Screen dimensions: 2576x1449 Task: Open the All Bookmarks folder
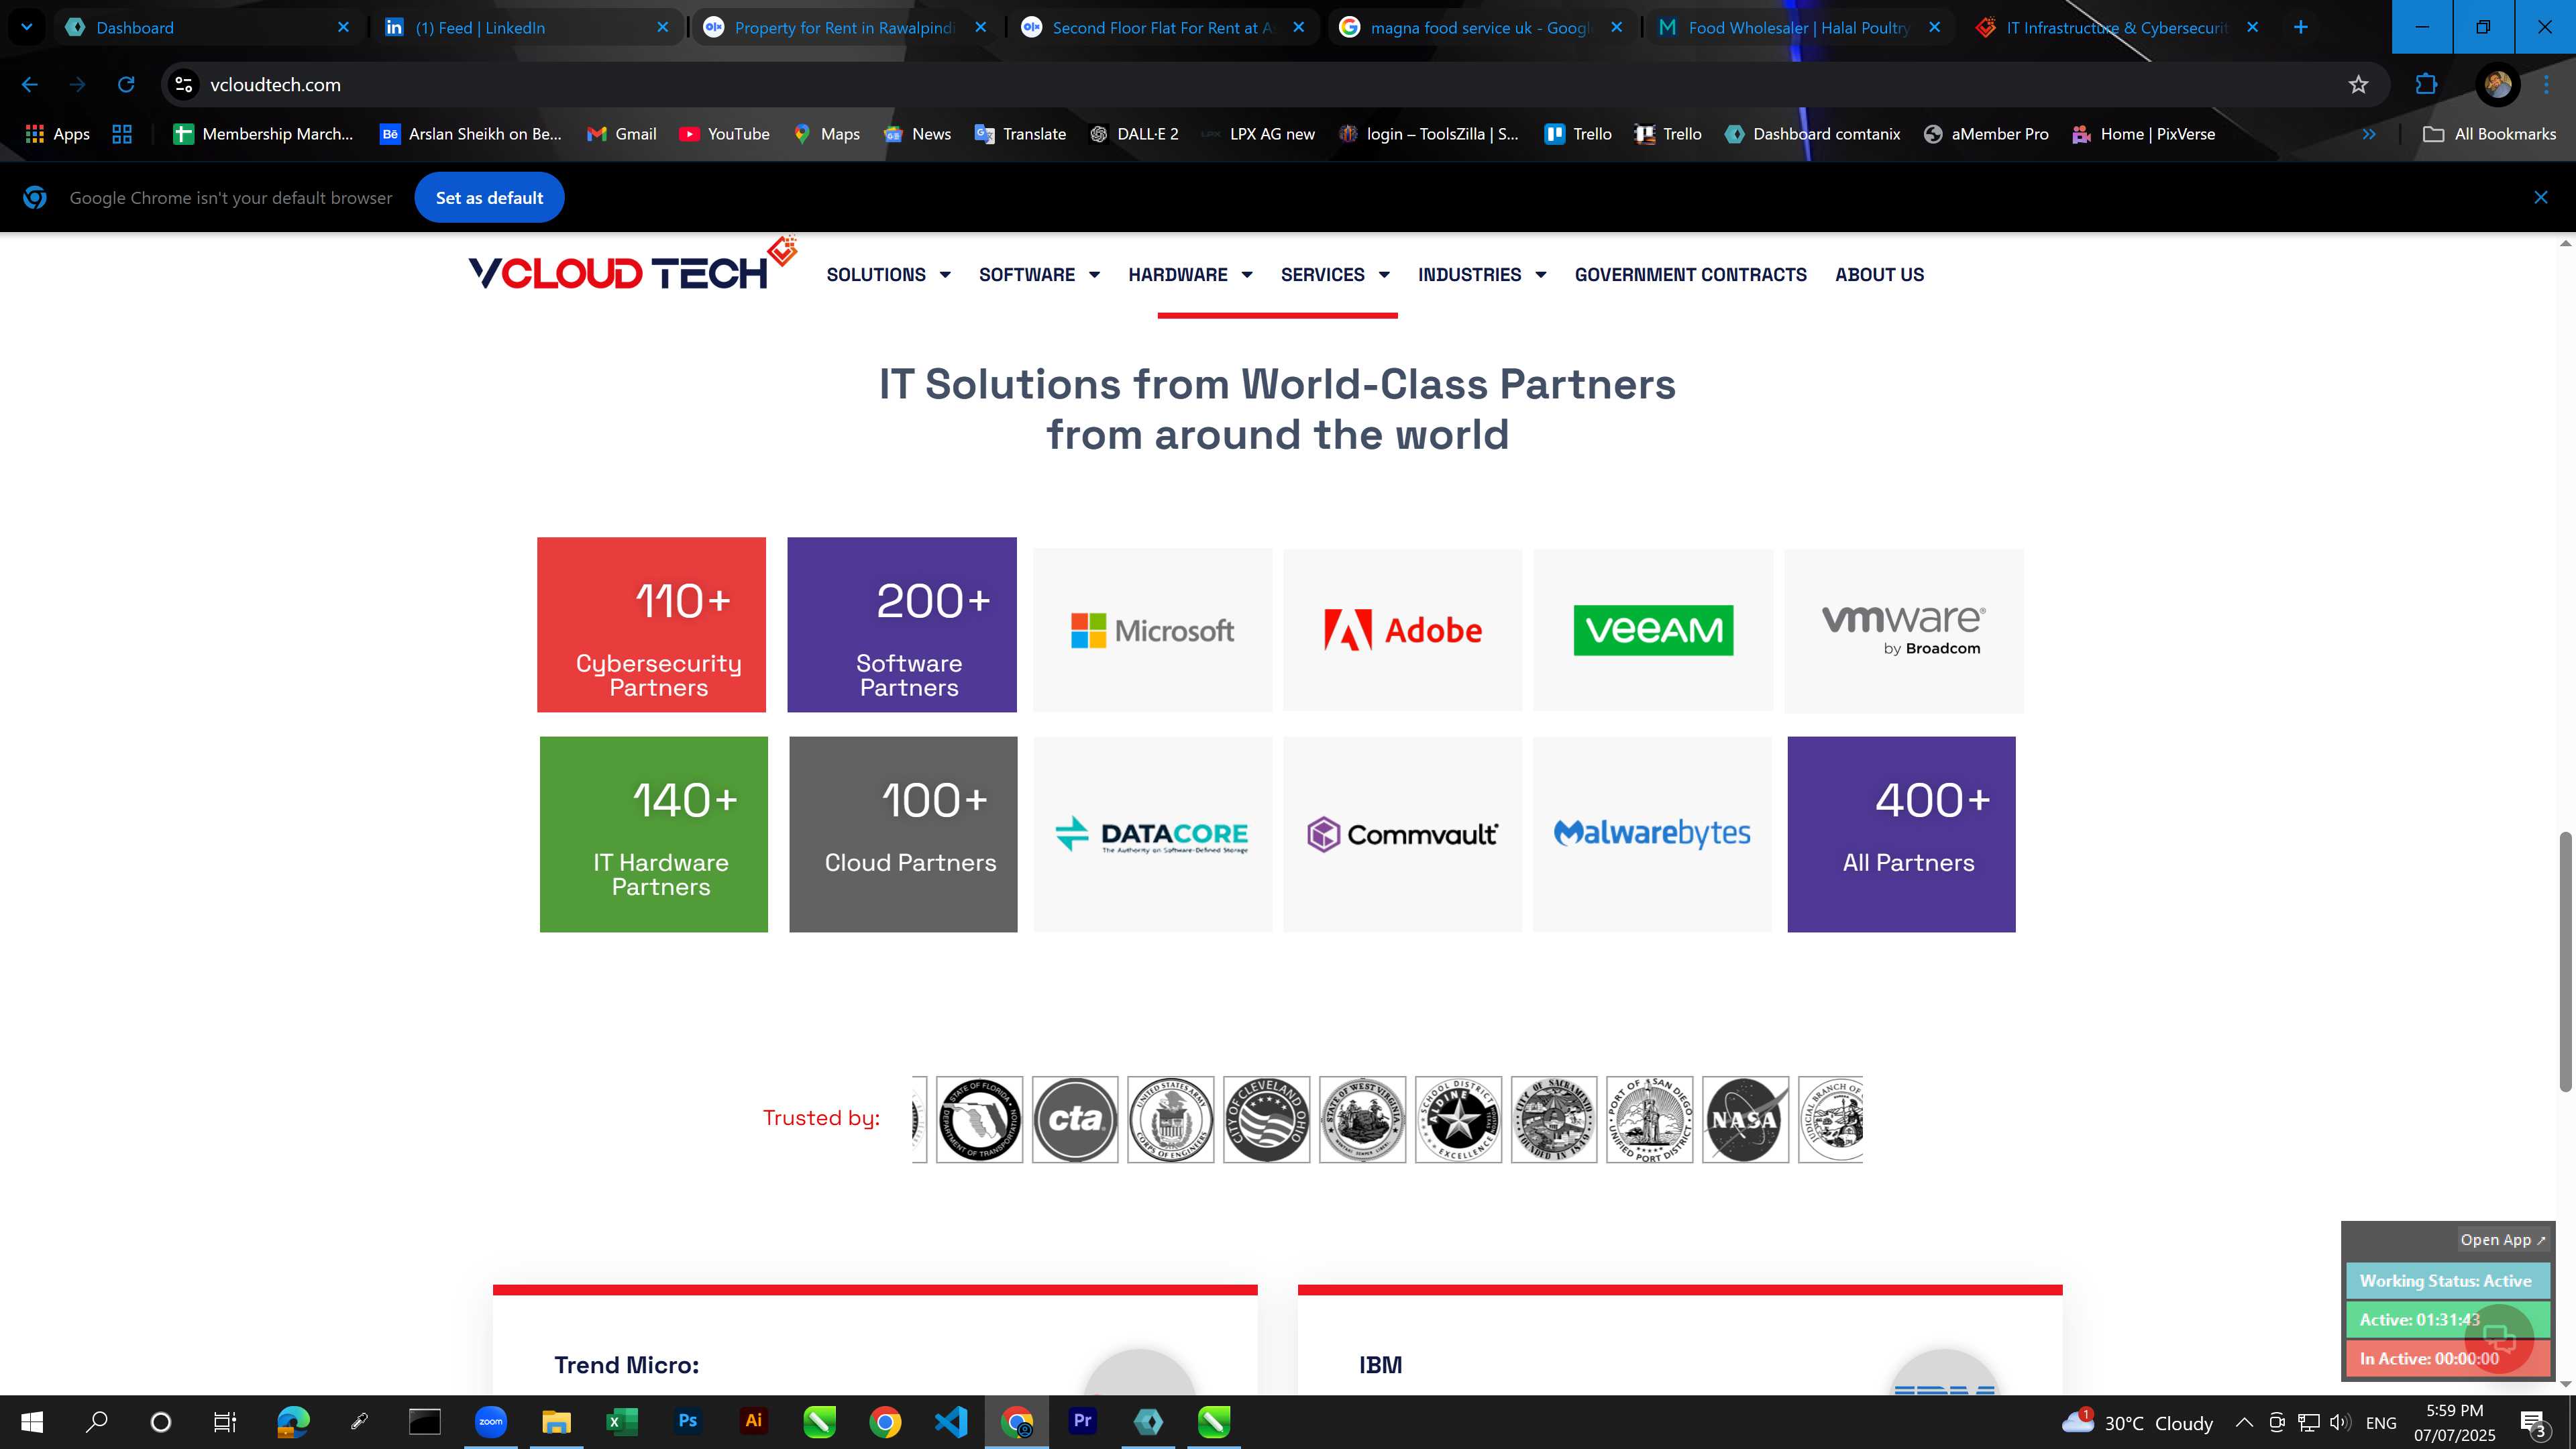2489,134
